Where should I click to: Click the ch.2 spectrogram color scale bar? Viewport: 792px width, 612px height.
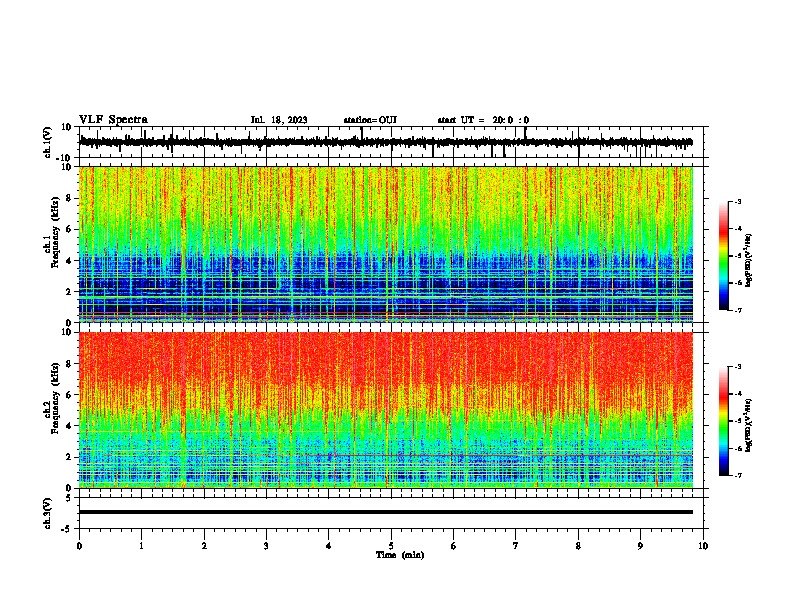pos(724,421)
